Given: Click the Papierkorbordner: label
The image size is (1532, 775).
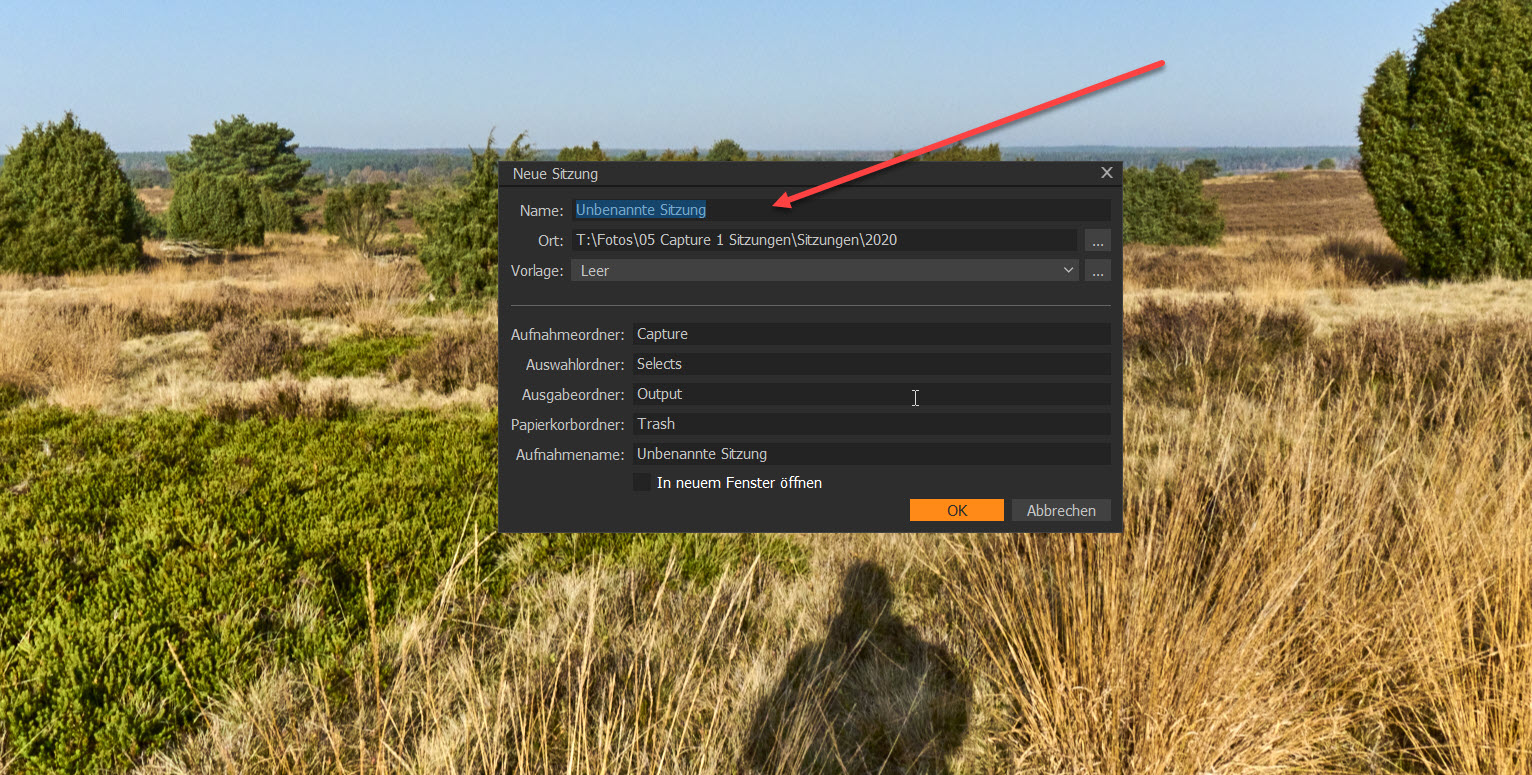Looking at the screenshot, I should (568, 425).
